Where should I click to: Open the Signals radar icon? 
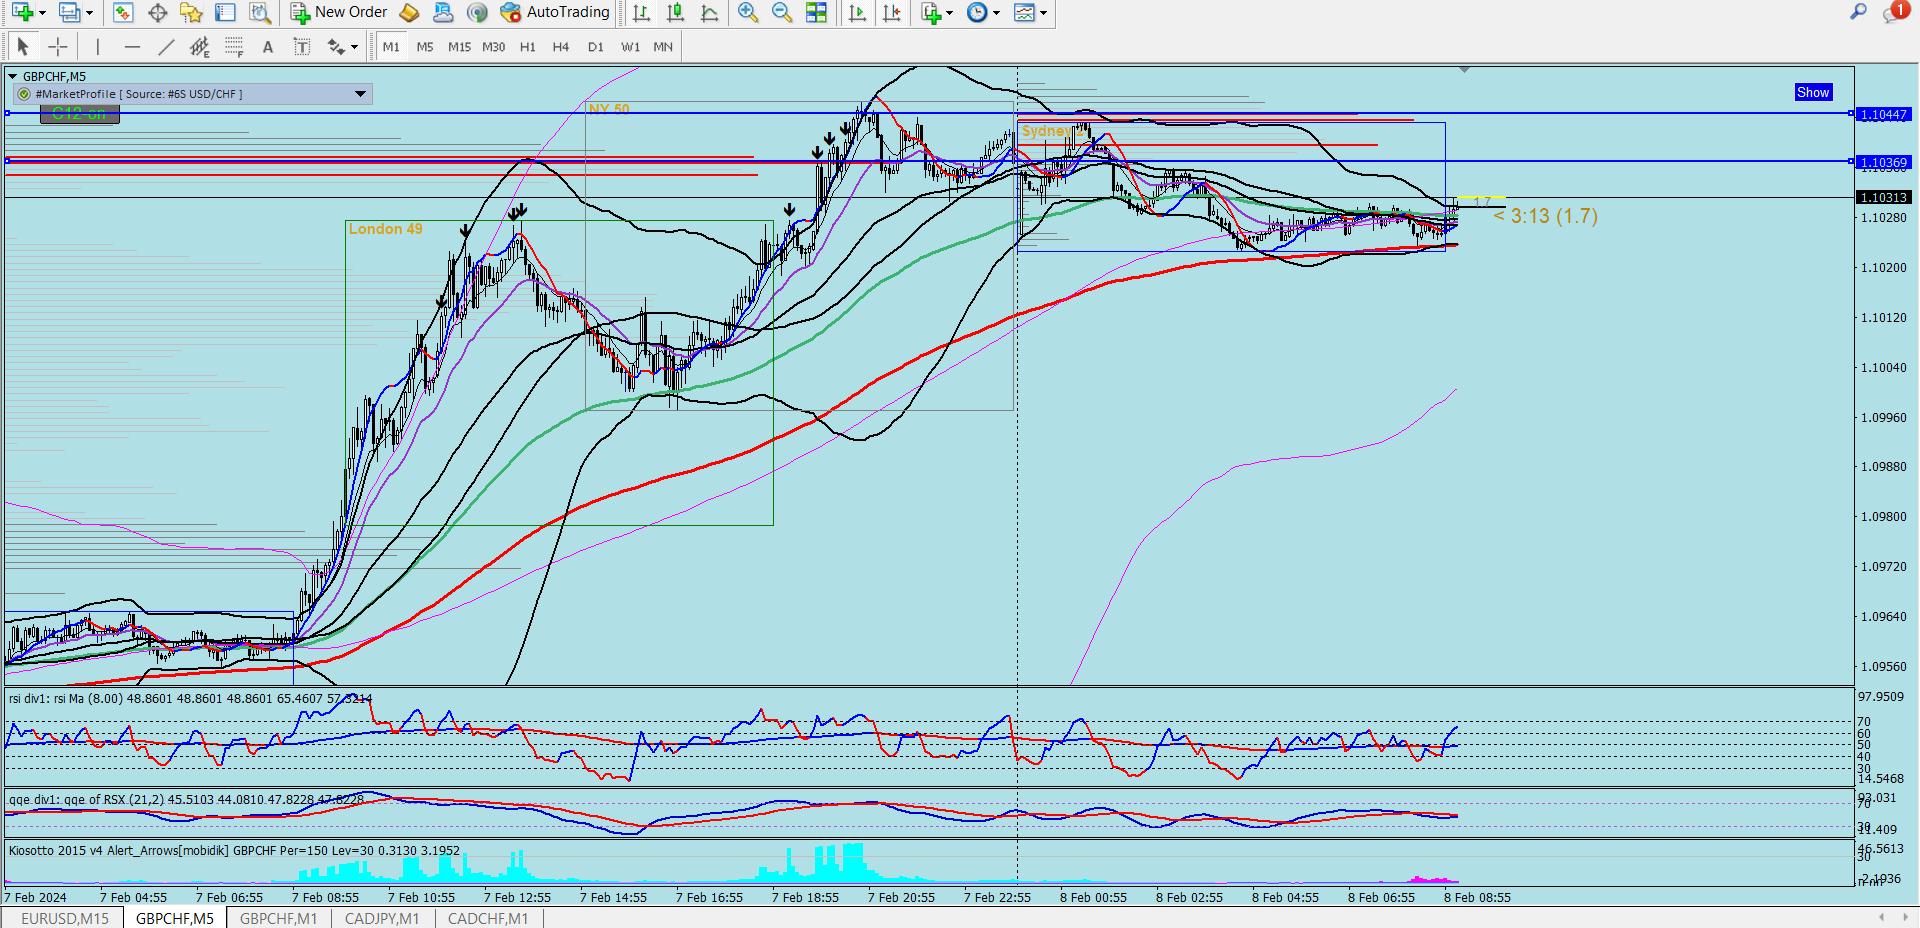click(x=478, y=12)
